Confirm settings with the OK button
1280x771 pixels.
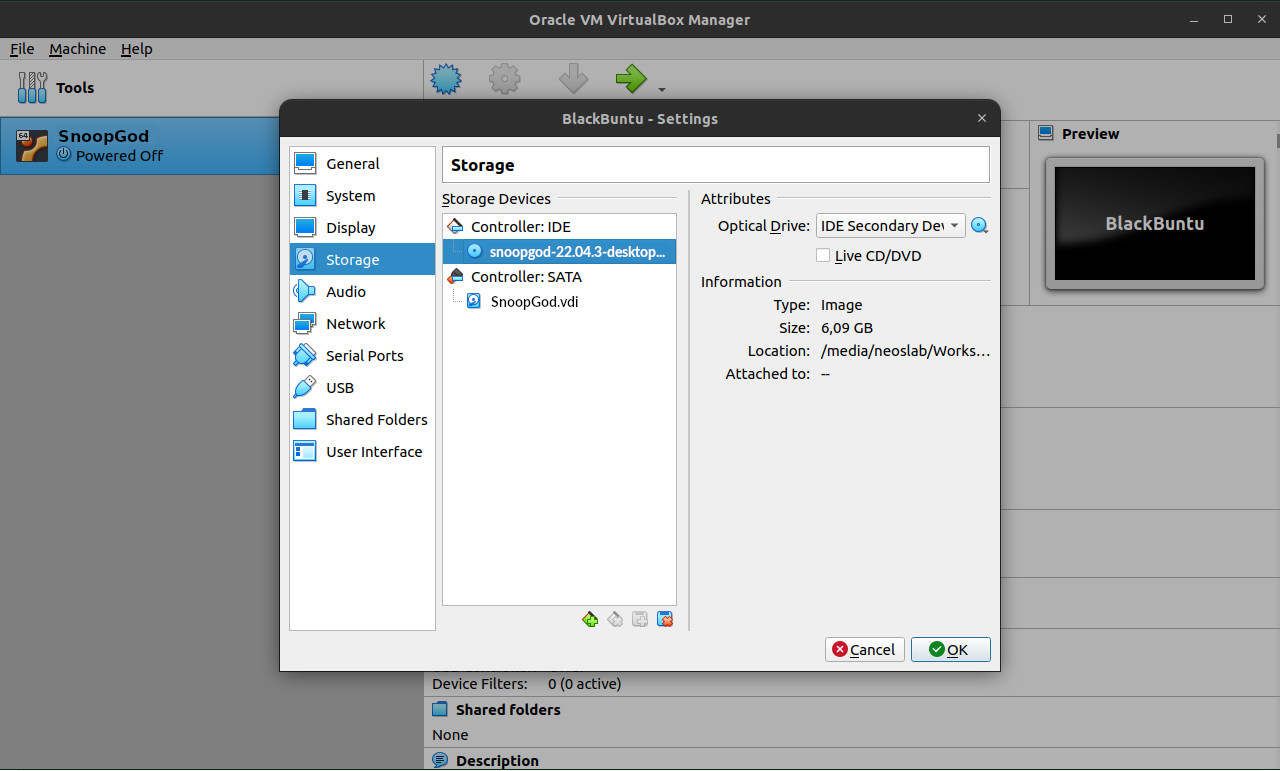(951, 650)
